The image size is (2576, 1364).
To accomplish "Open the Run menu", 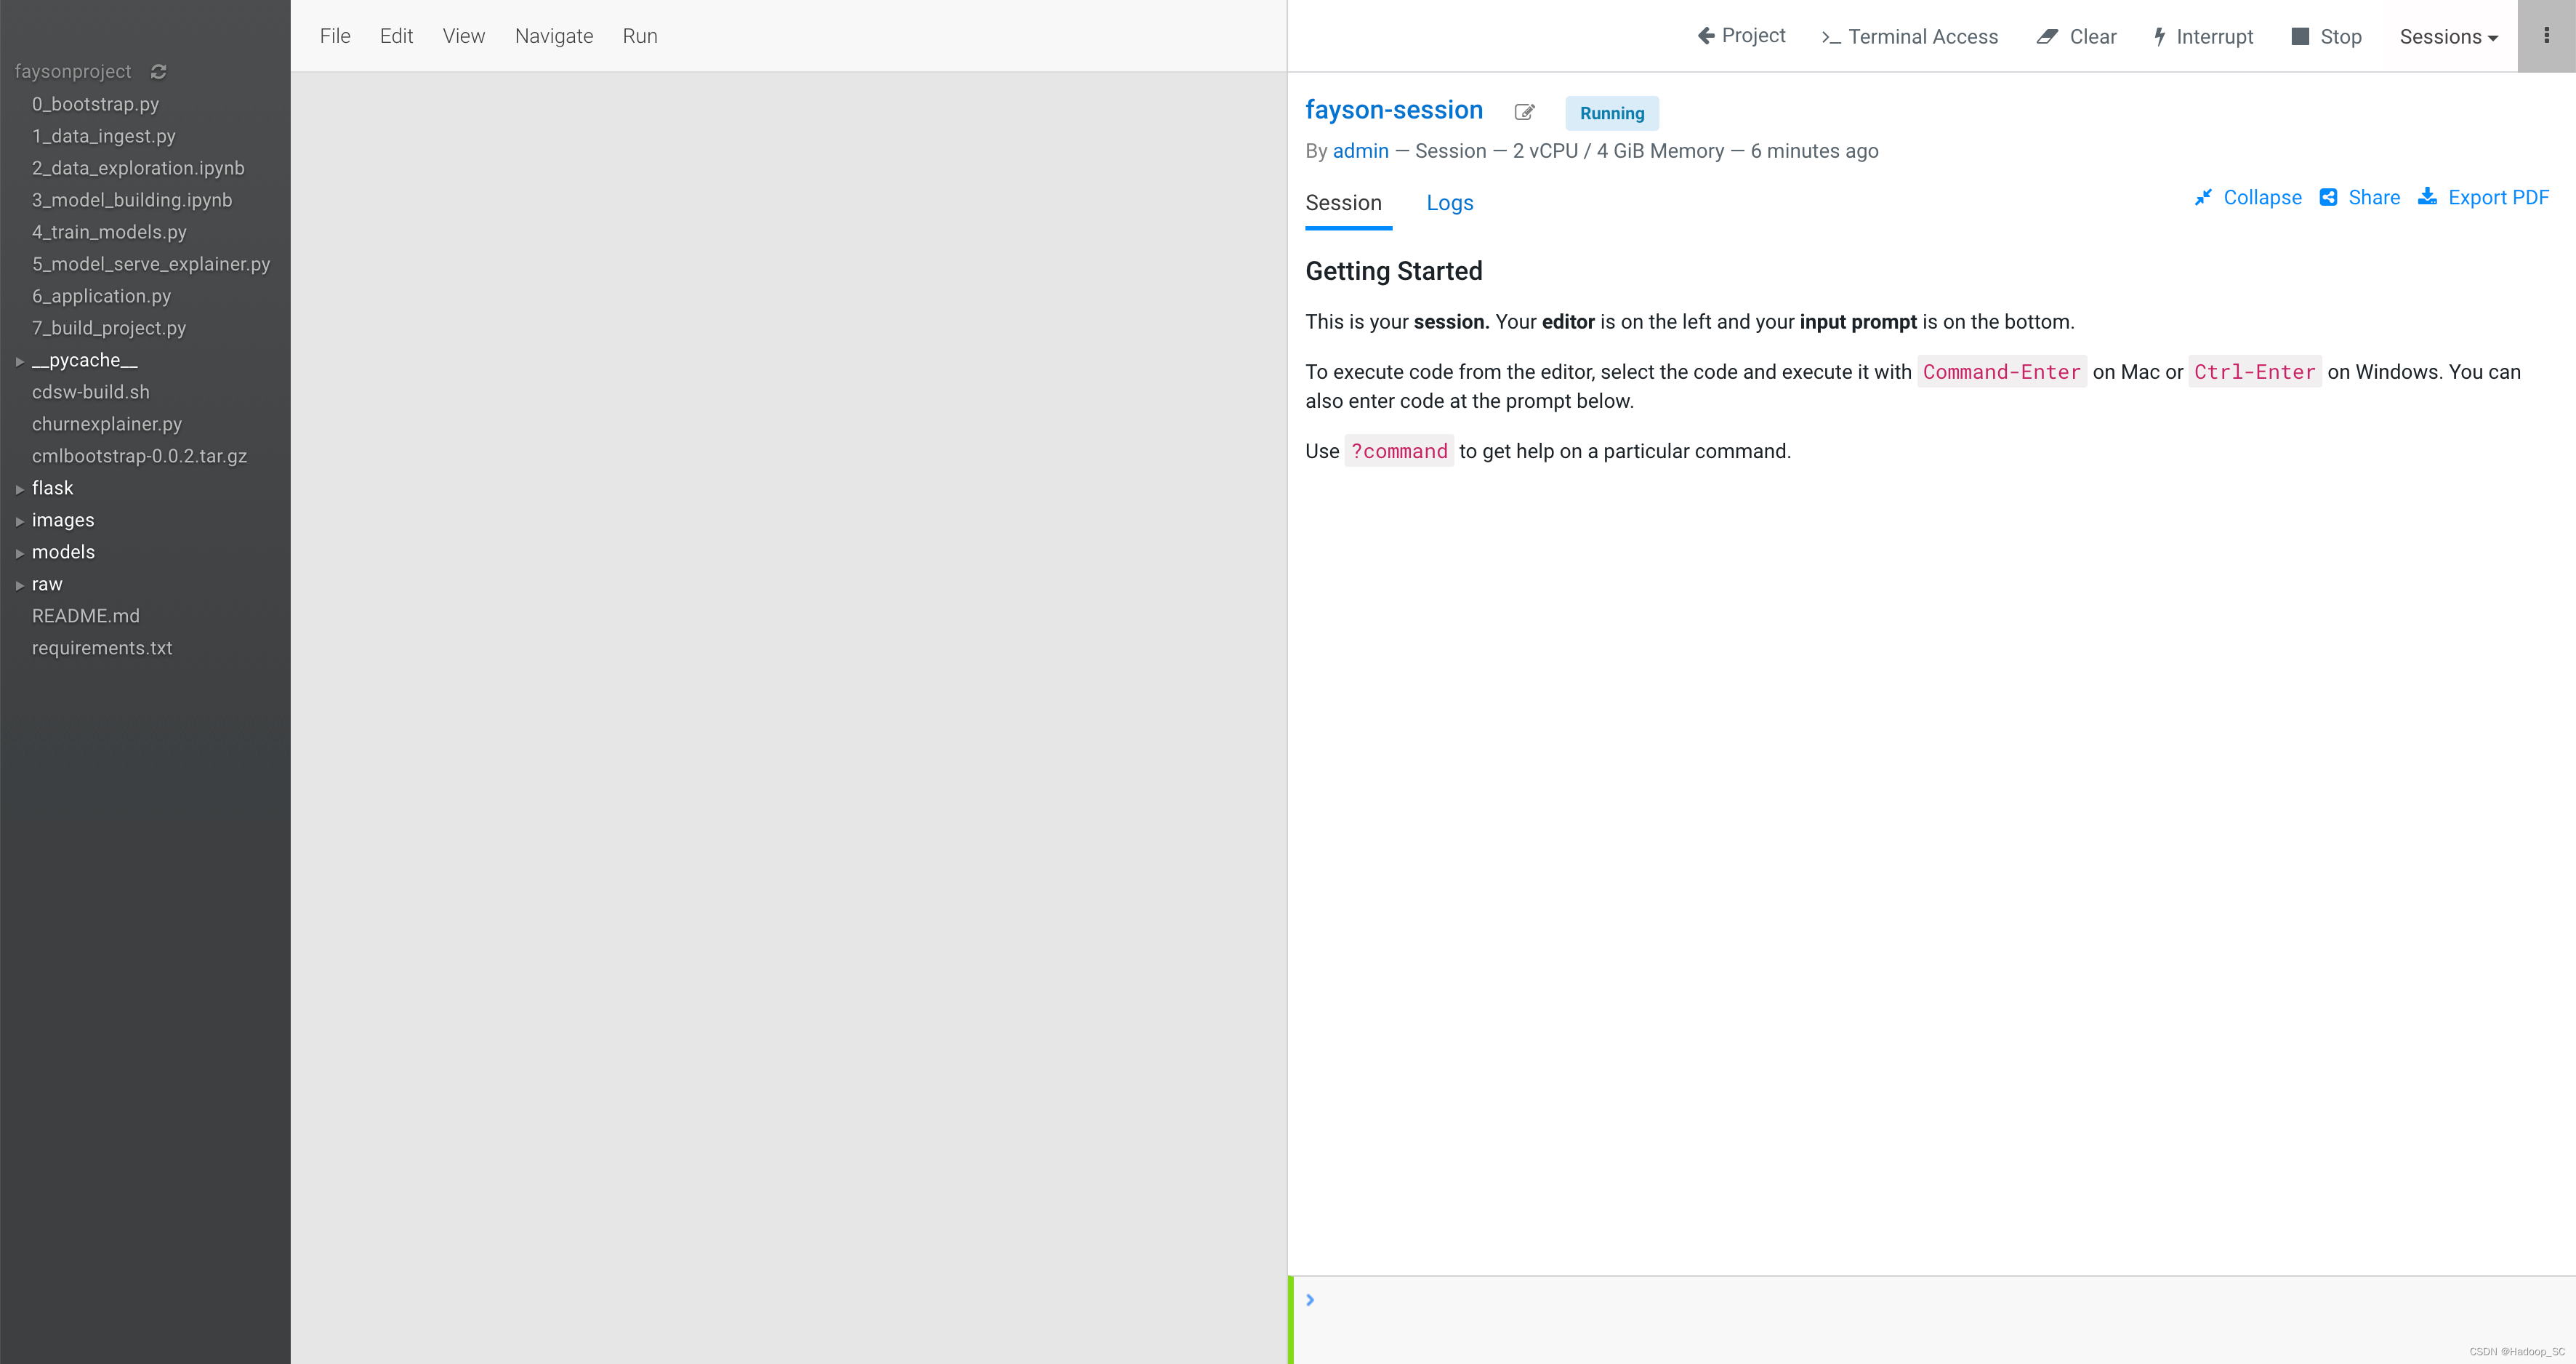I will (639, 36).
